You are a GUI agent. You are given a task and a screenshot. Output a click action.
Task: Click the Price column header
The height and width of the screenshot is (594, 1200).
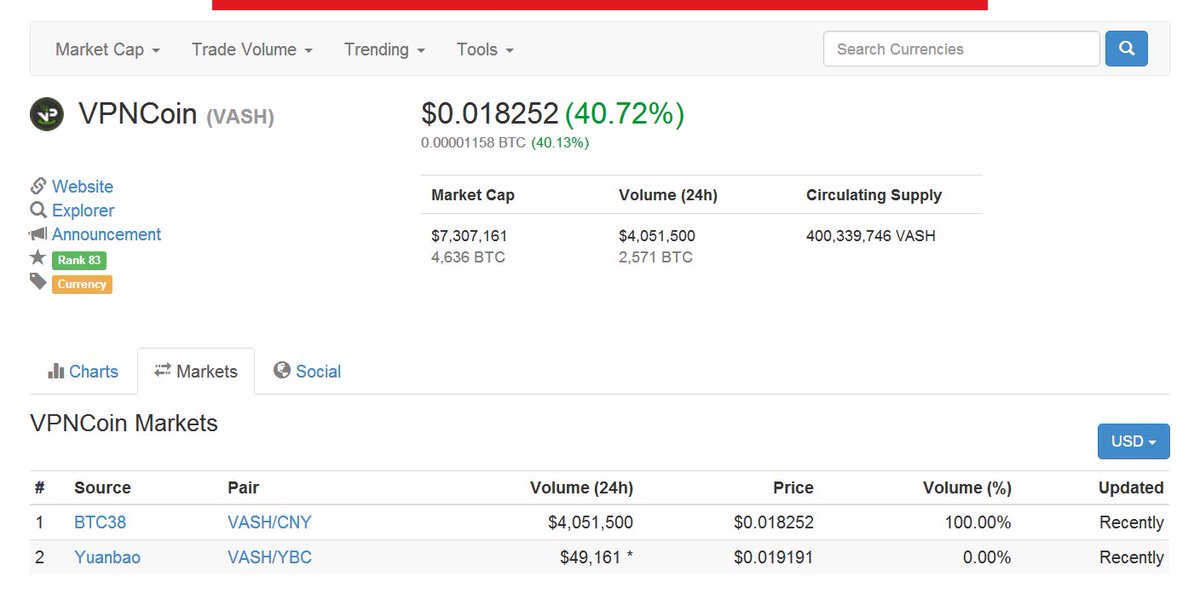coord(793,488)
